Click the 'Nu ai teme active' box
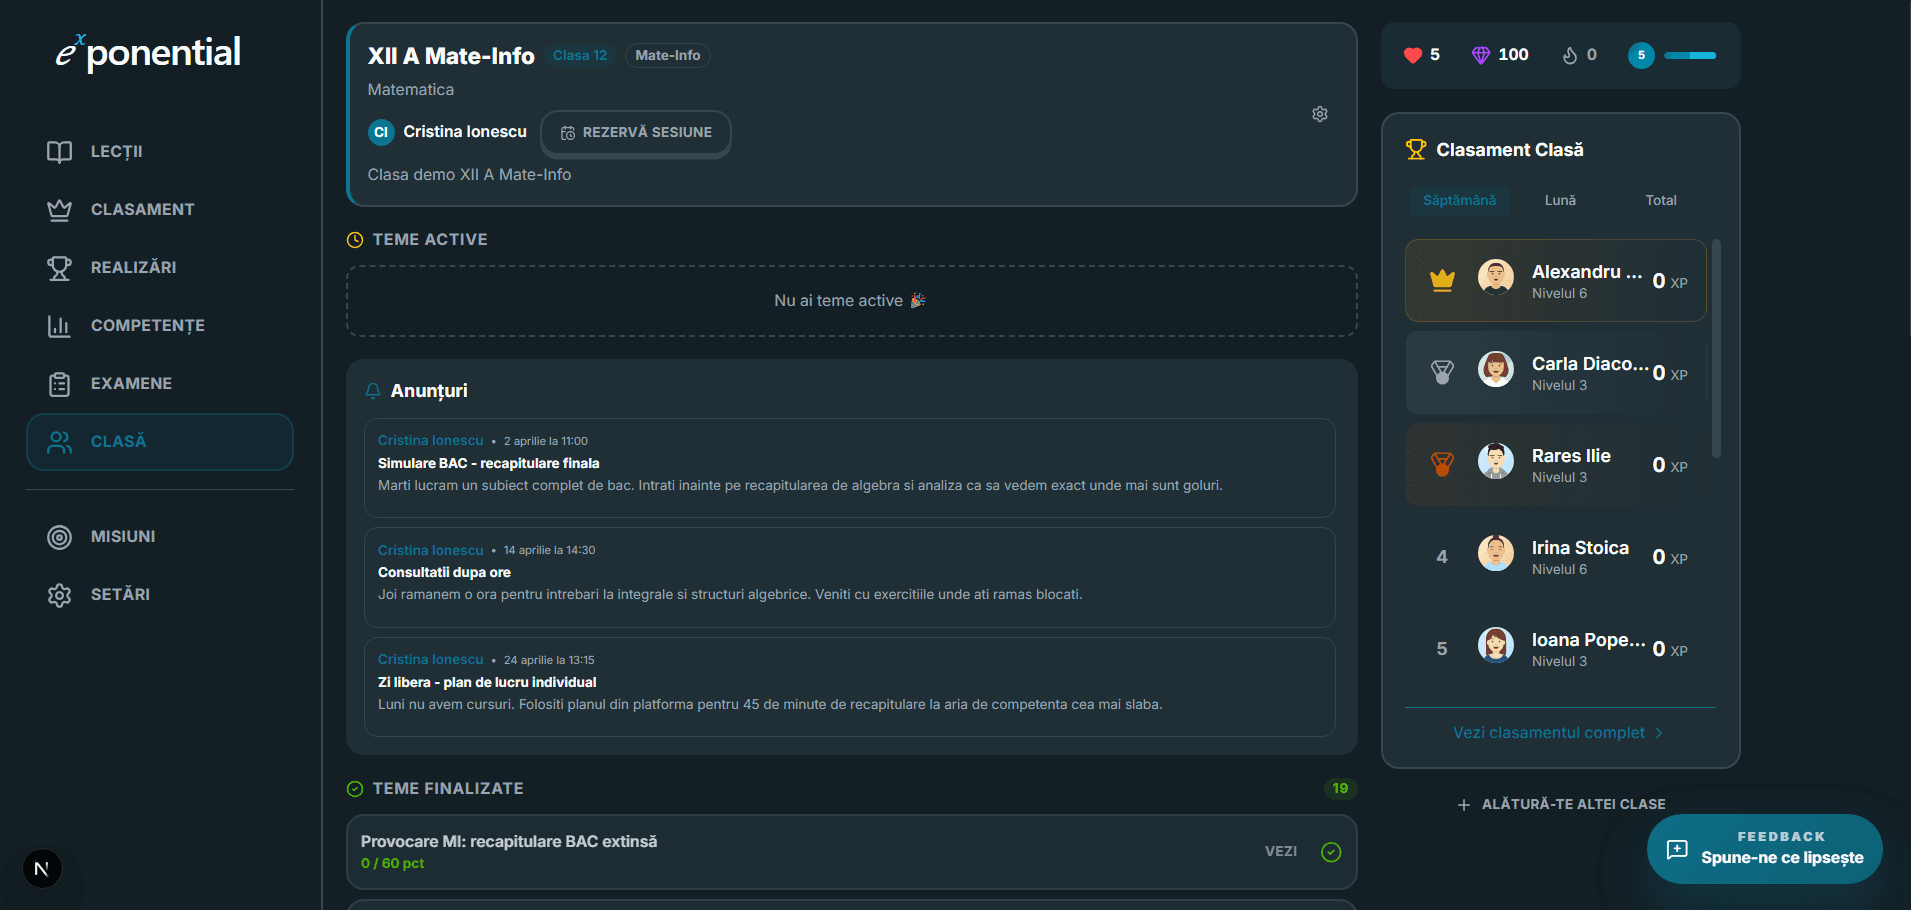The width and height of the screenshot is (1911, 910). coord(852,301)
